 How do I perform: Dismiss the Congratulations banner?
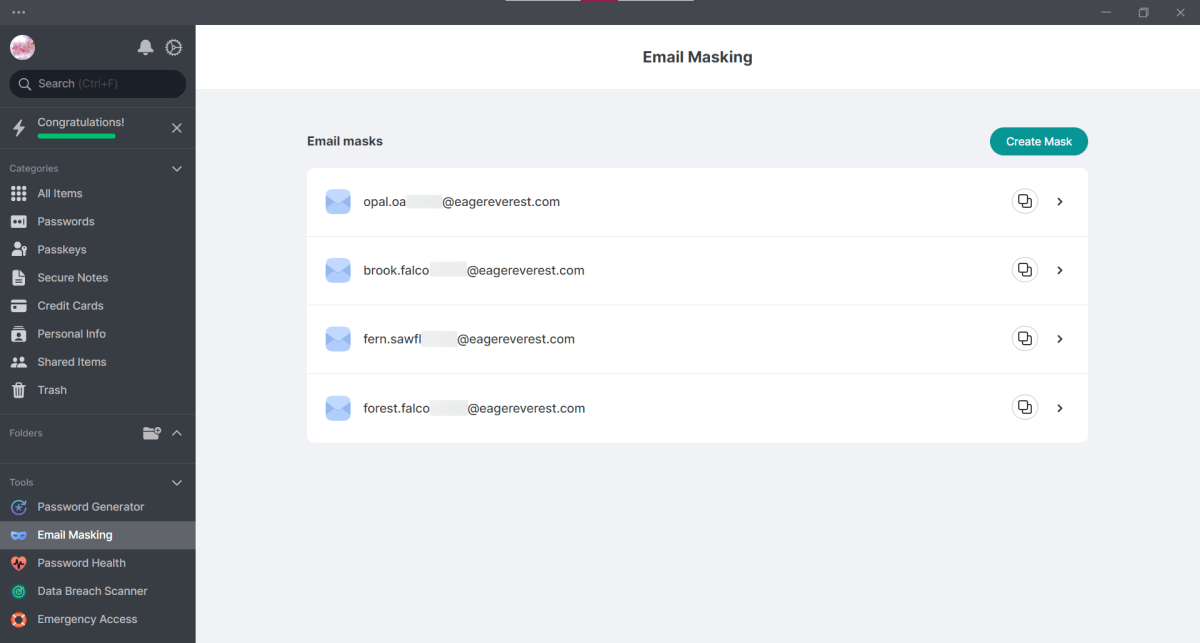(177, 128)
